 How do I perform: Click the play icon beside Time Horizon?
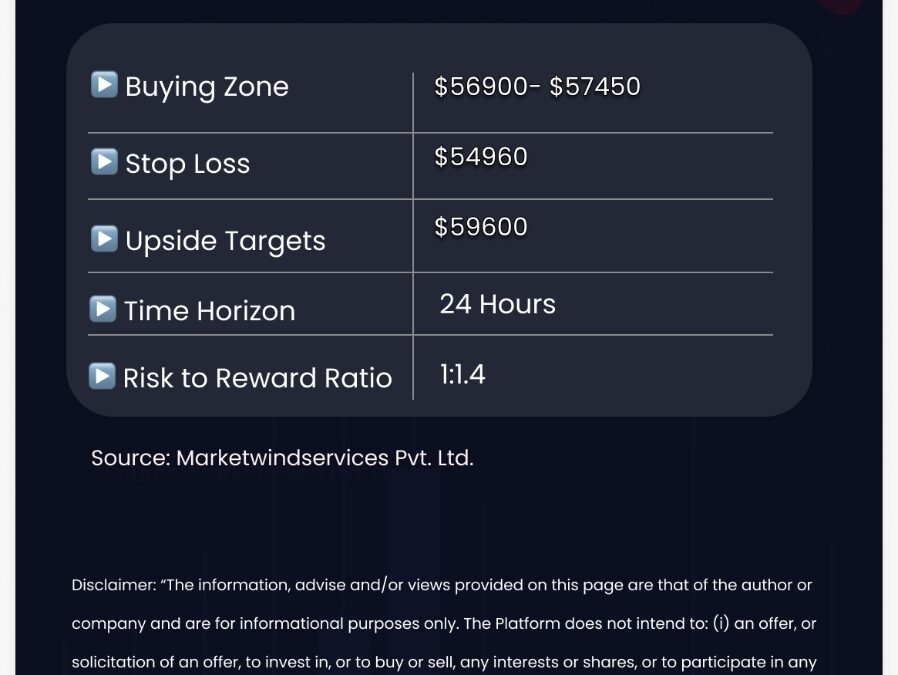tap(103, 309)
